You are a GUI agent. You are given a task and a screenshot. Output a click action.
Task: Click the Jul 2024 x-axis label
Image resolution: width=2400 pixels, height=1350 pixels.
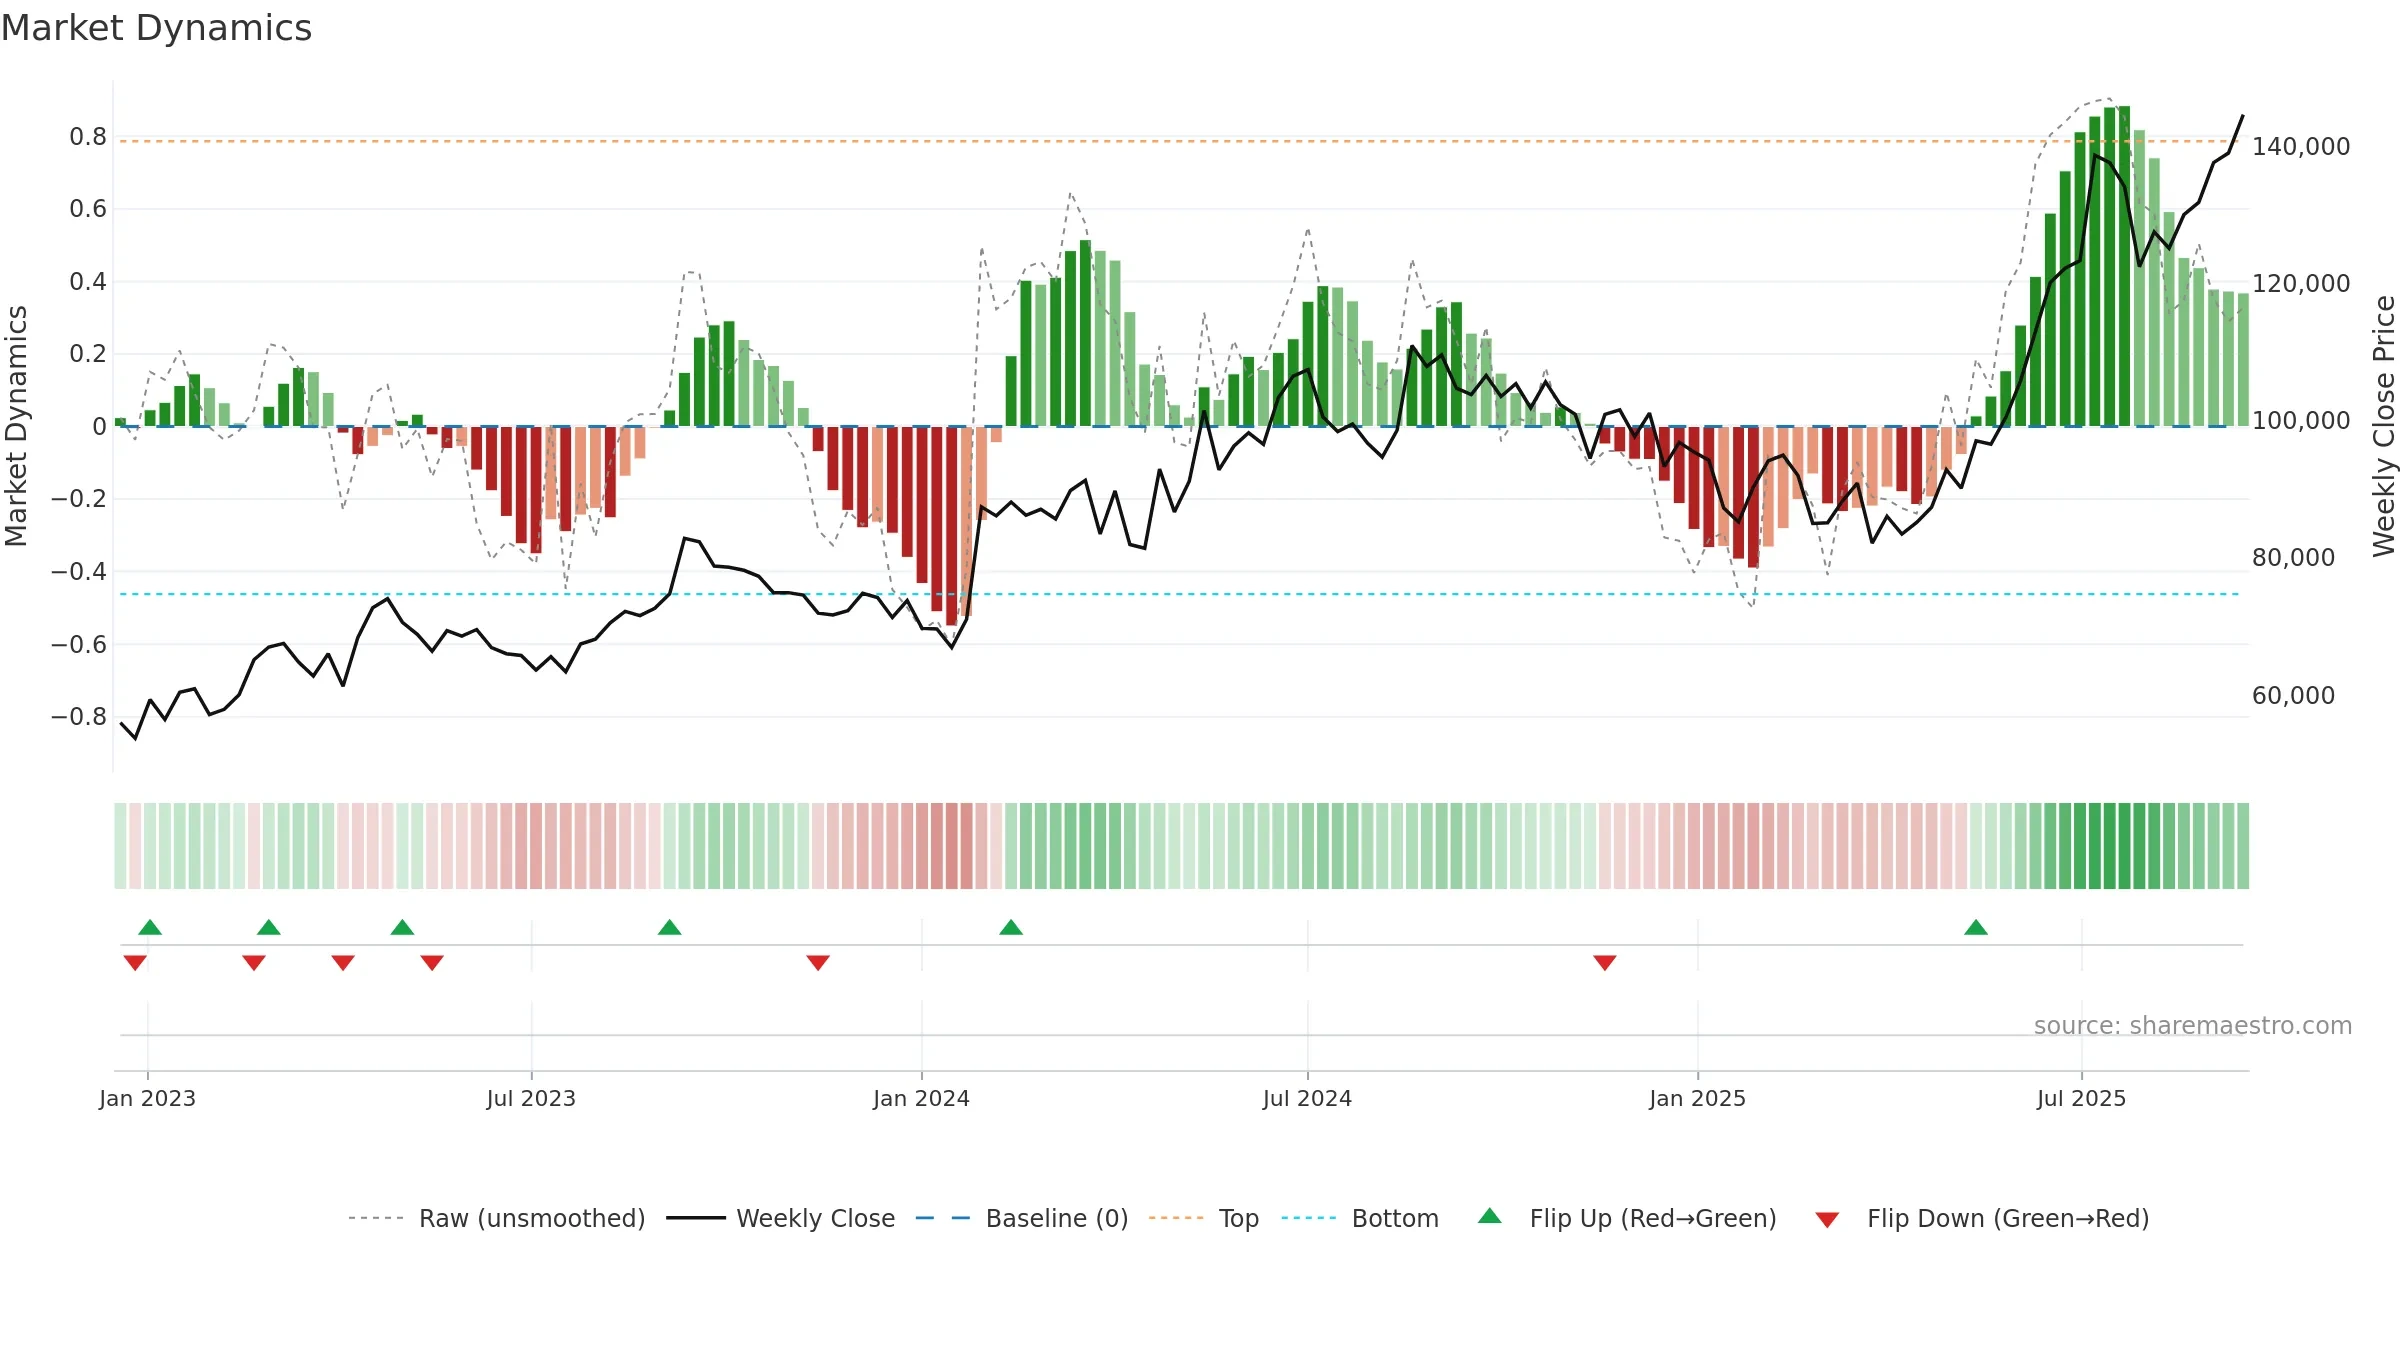click(1307, 1098)
